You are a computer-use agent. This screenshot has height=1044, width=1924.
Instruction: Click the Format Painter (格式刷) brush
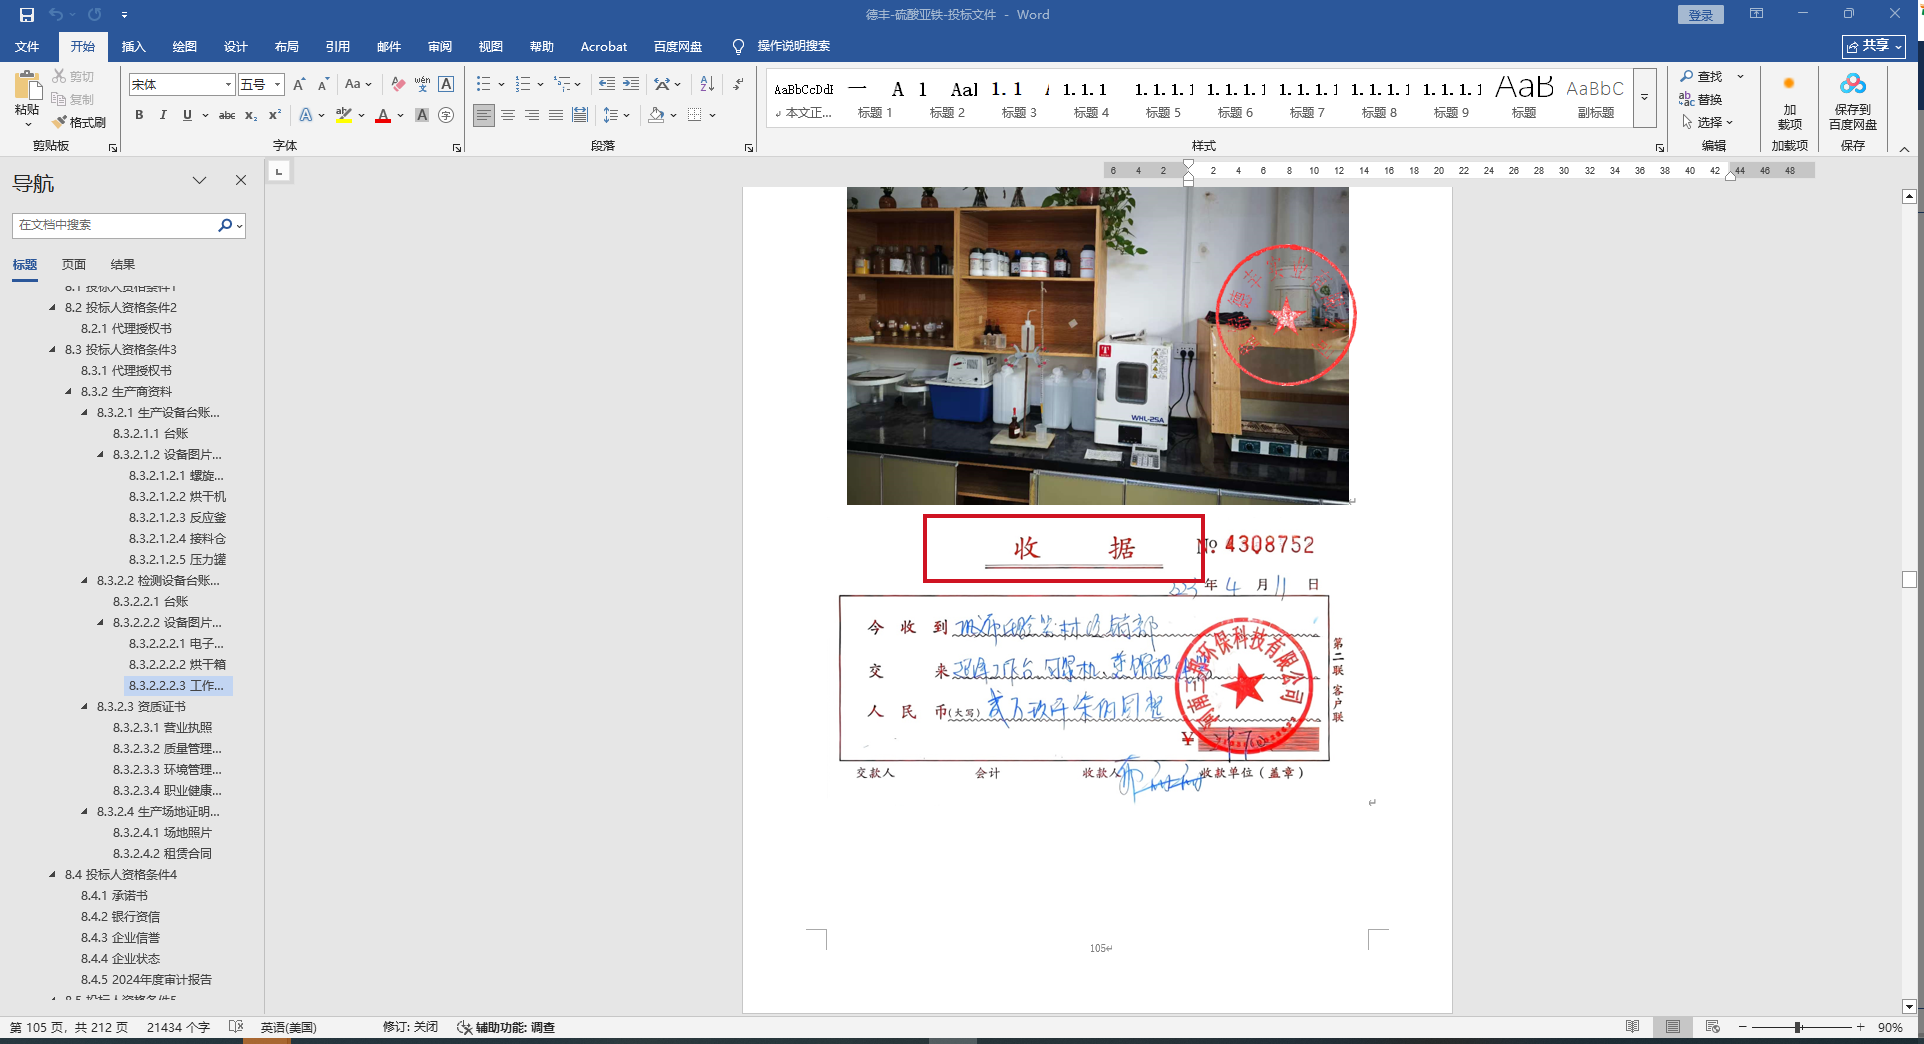[60, 122]
